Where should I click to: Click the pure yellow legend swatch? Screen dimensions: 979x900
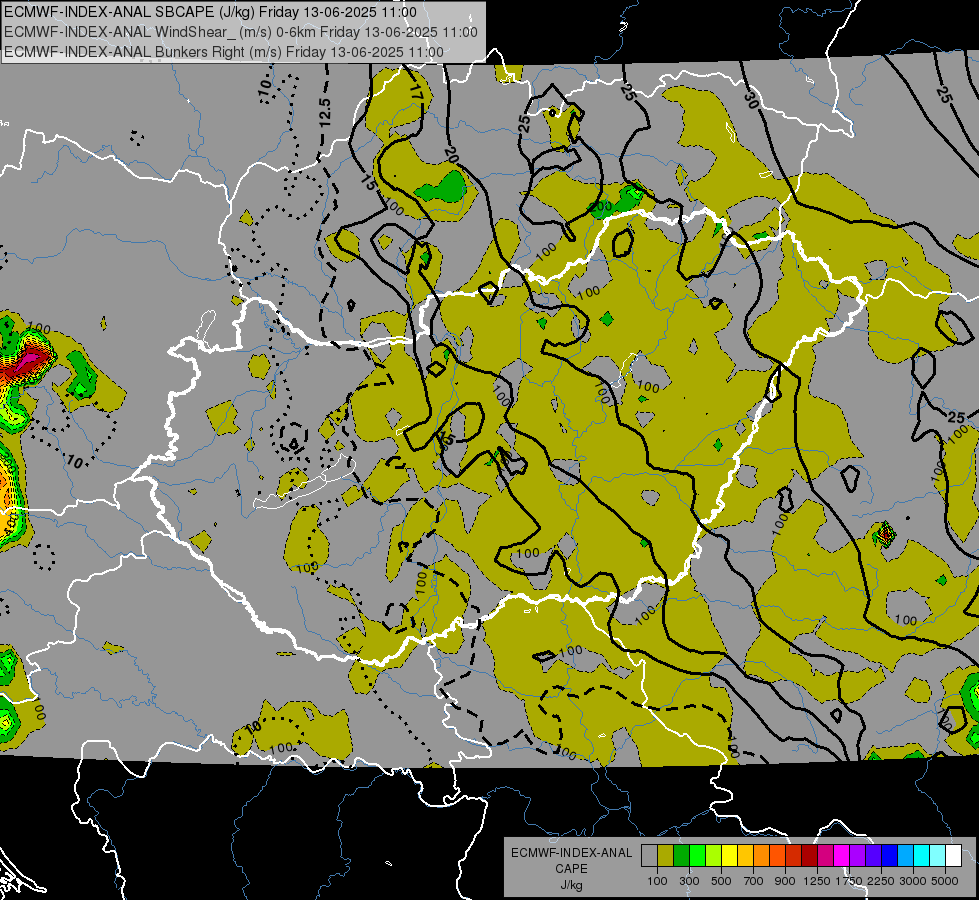(x=729, y=856)
